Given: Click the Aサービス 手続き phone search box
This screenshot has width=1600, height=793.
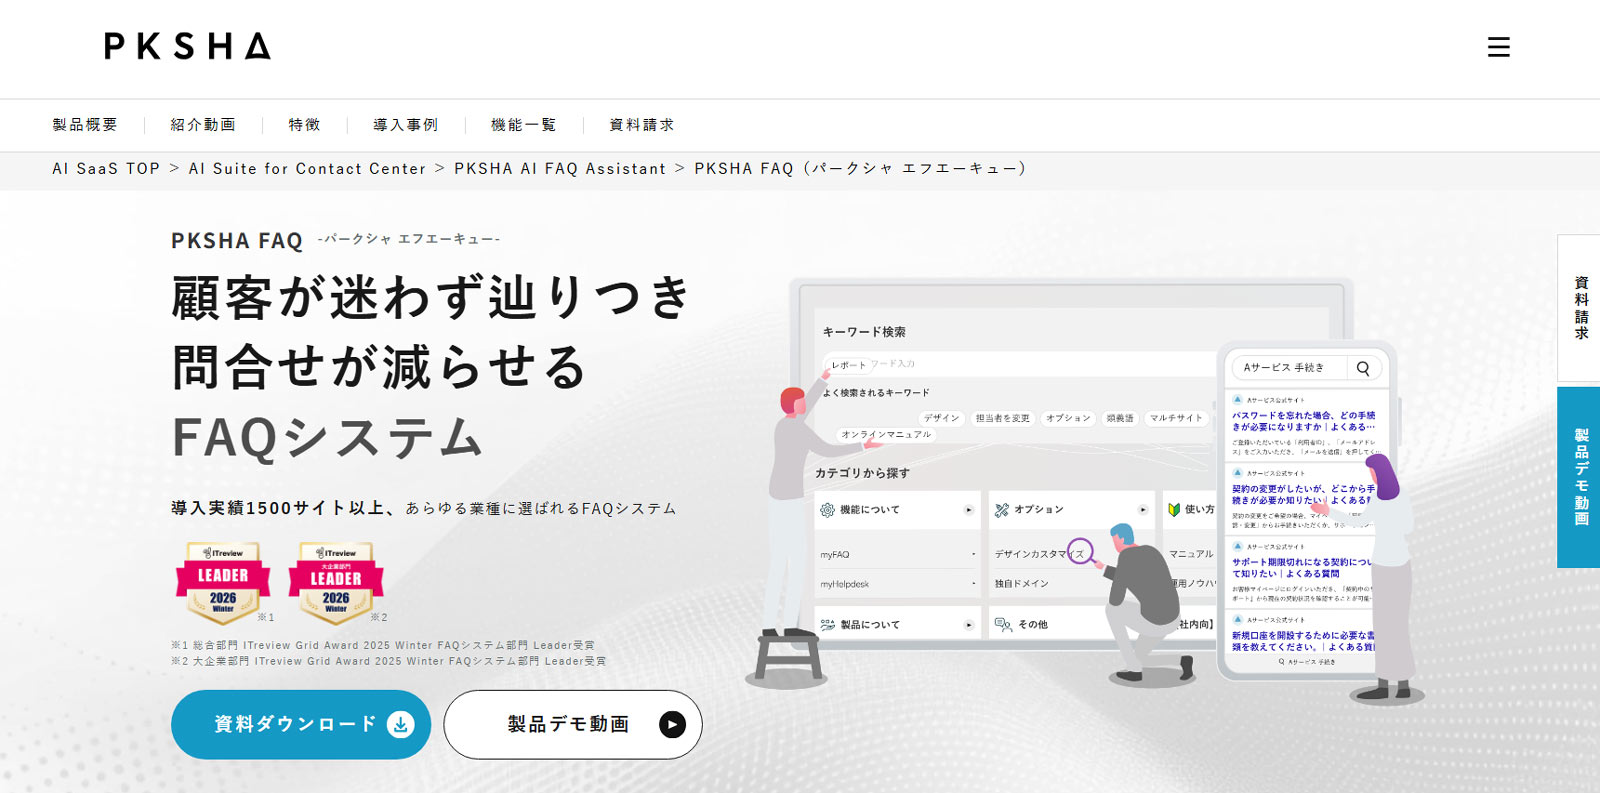Looking at the screenshot, I should point(1308,368).
